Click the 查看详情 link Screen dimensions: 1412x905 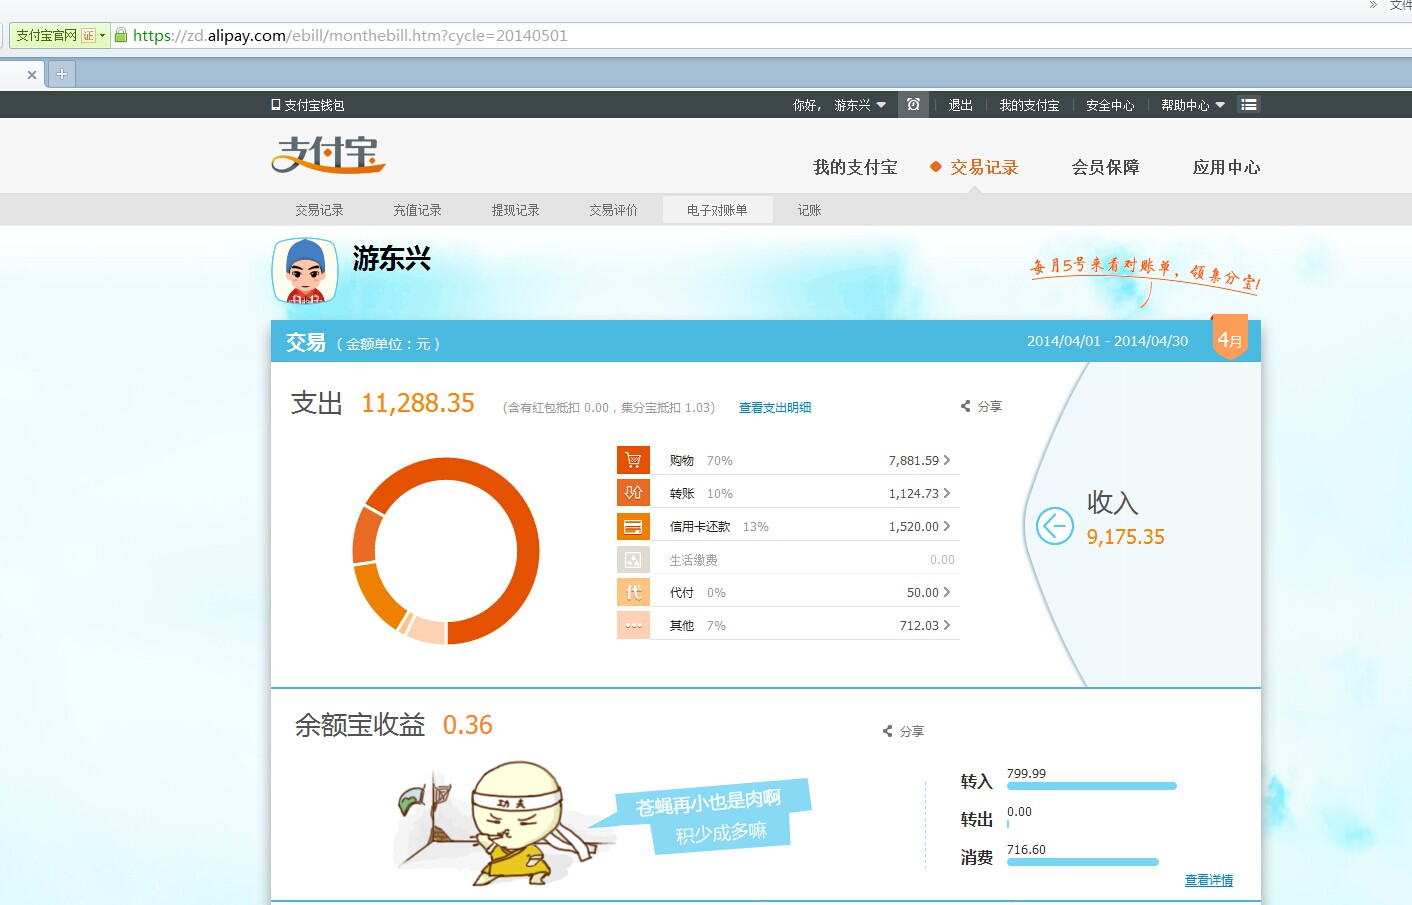1209,880
